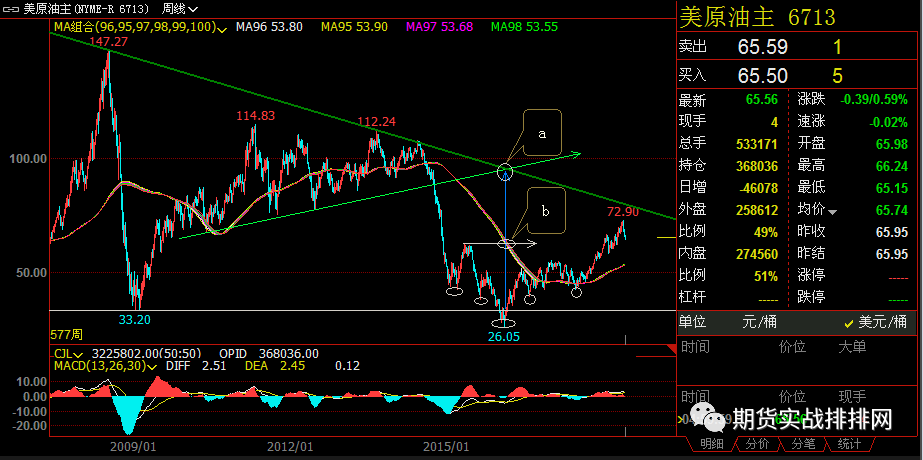Click the 最低 value 65.15
This screenshot has width=923, height=460.
891,188
